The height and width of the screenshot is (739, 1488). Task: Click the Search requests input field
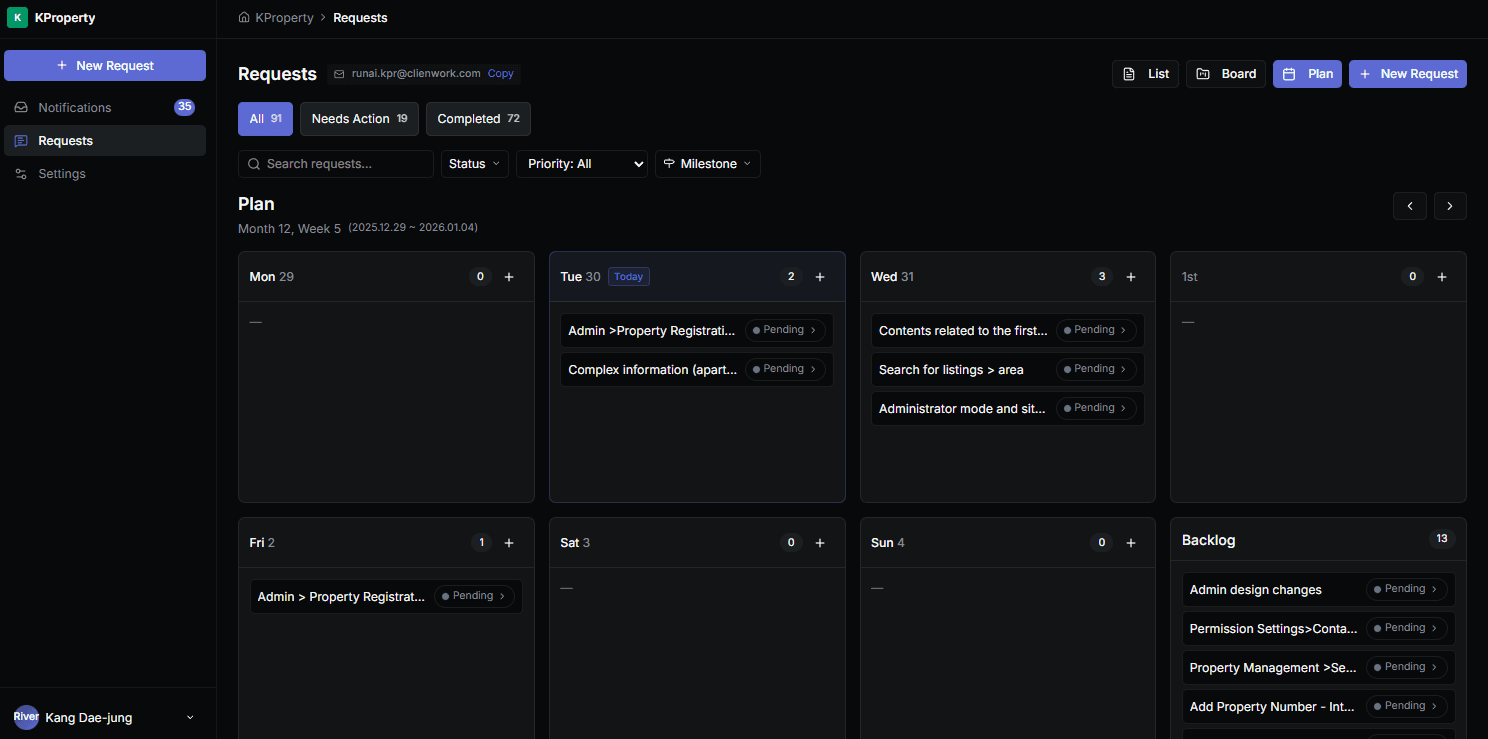click(x=336, y=164)
